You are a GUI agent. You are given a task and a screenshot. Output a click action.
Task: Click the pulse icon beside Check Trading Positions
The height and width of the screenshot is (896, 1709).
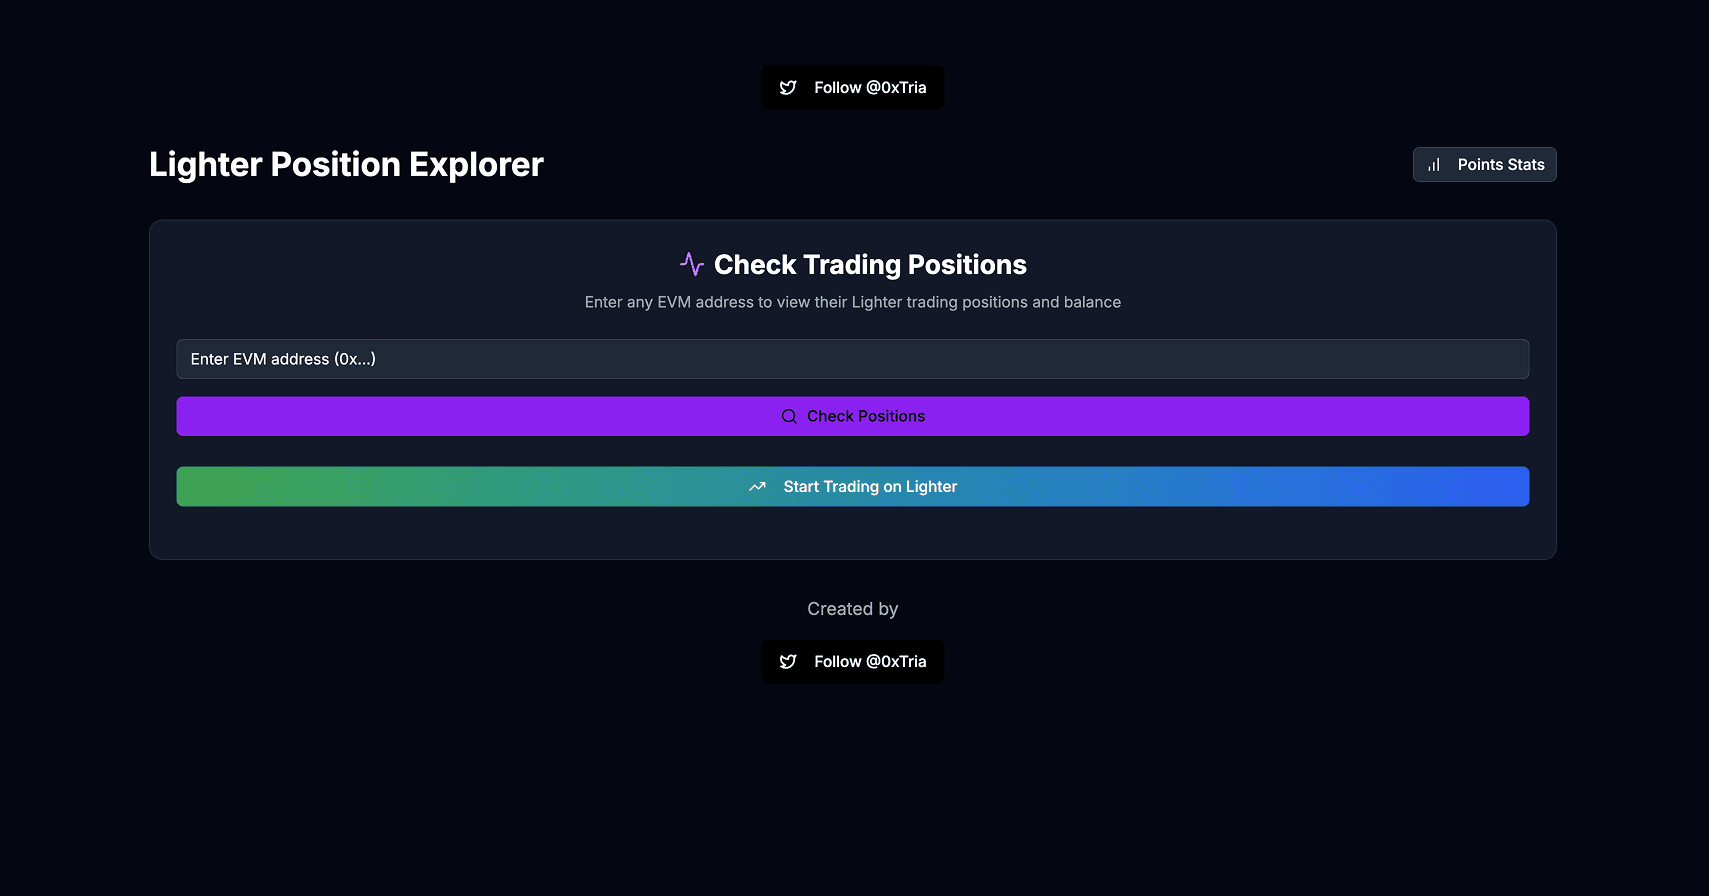click(692, 264)
